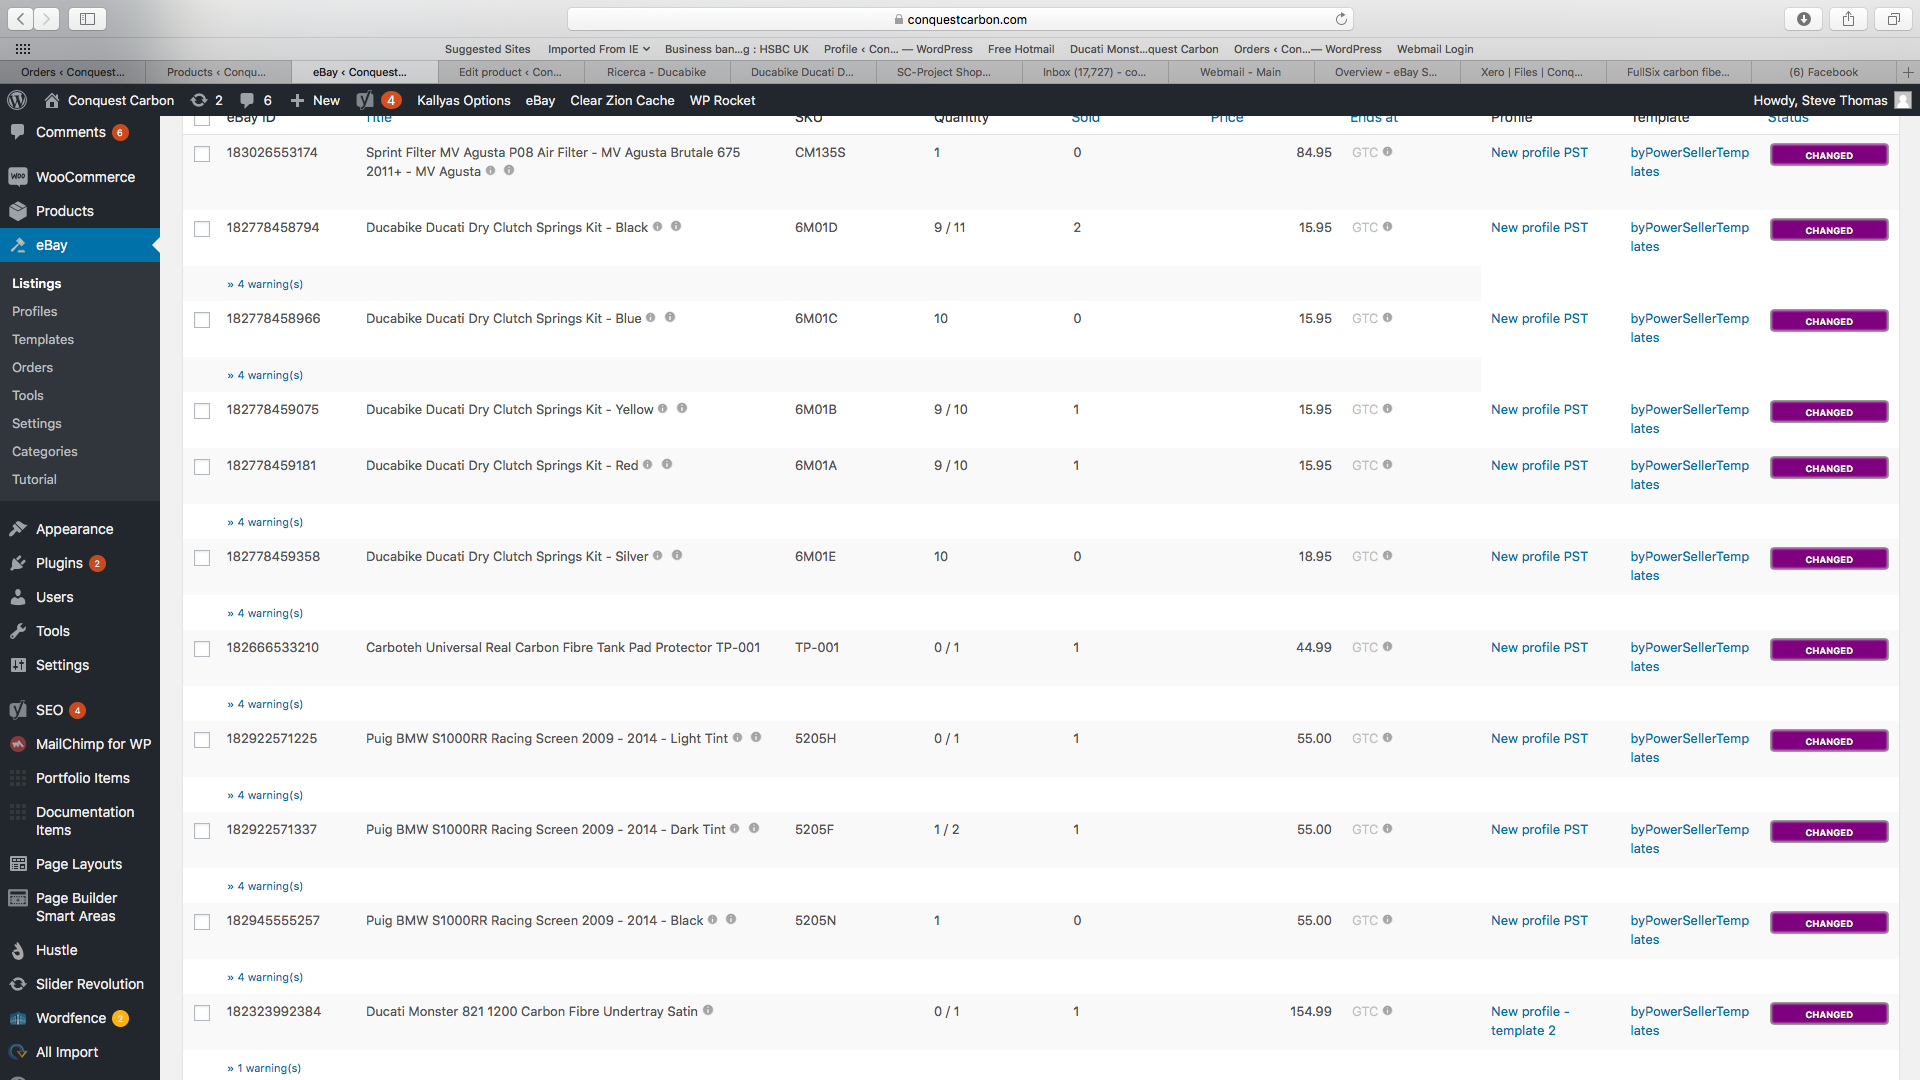
Task: Open New profile - template 2 link
Action: coord(1530,1021)
